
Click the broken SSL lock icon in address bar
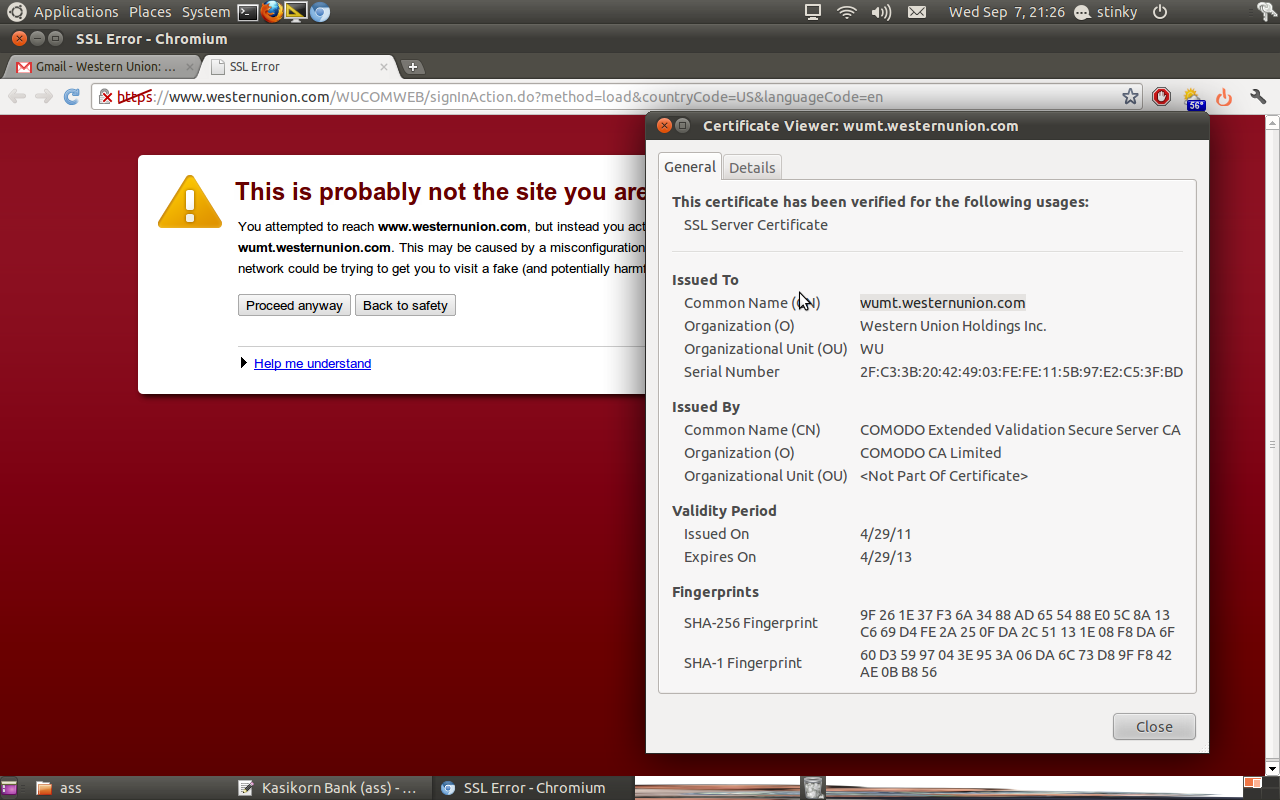[x=106, y=97]
